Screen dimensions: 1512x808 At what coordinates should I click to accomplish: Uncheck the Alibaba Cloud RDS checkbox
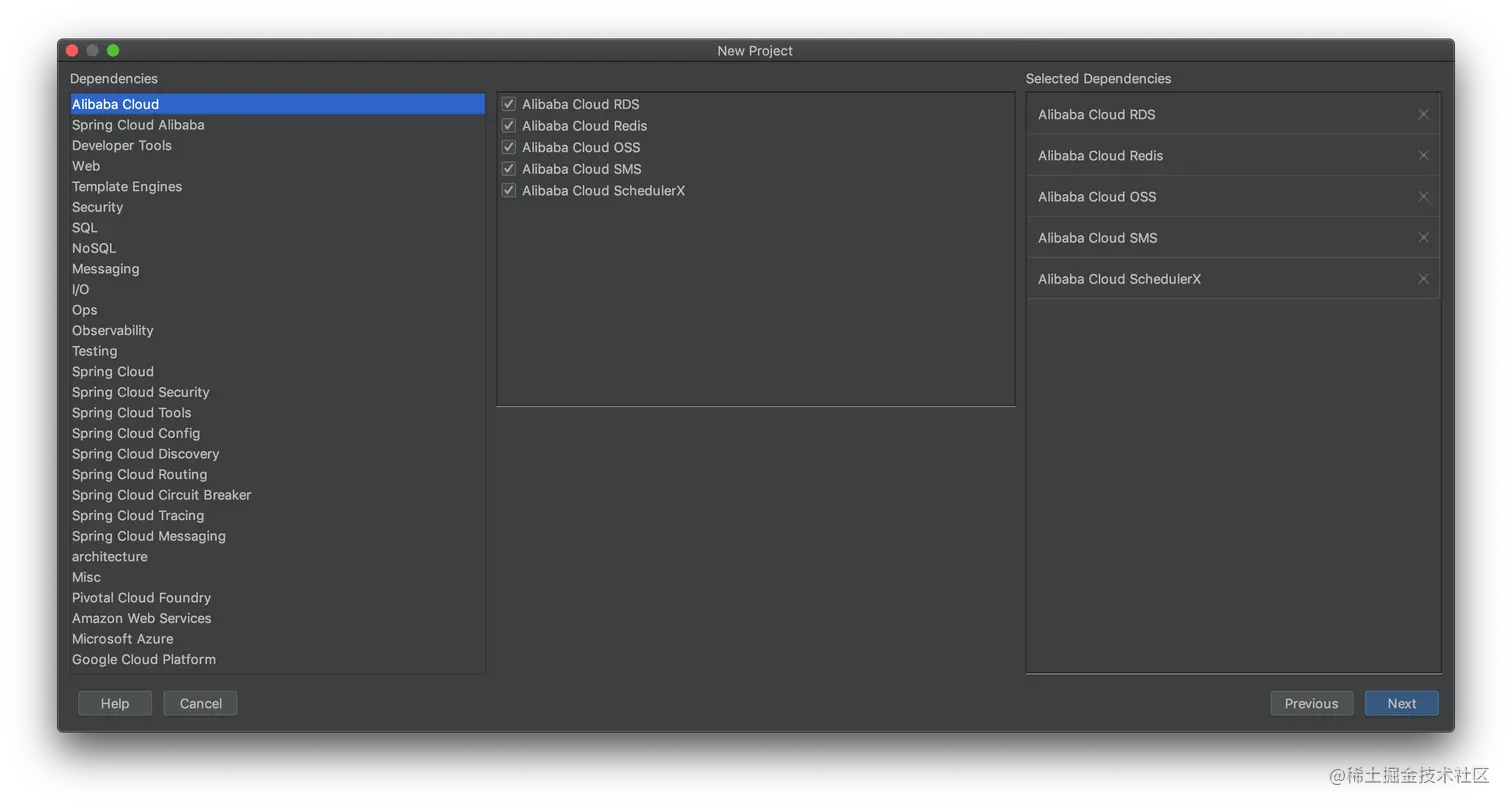[509, 104]
